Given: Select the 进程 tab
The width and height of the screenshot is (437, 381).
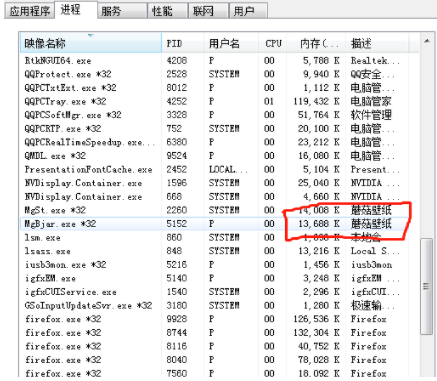Looking at the screenshot, I should (x=76, y=10).
